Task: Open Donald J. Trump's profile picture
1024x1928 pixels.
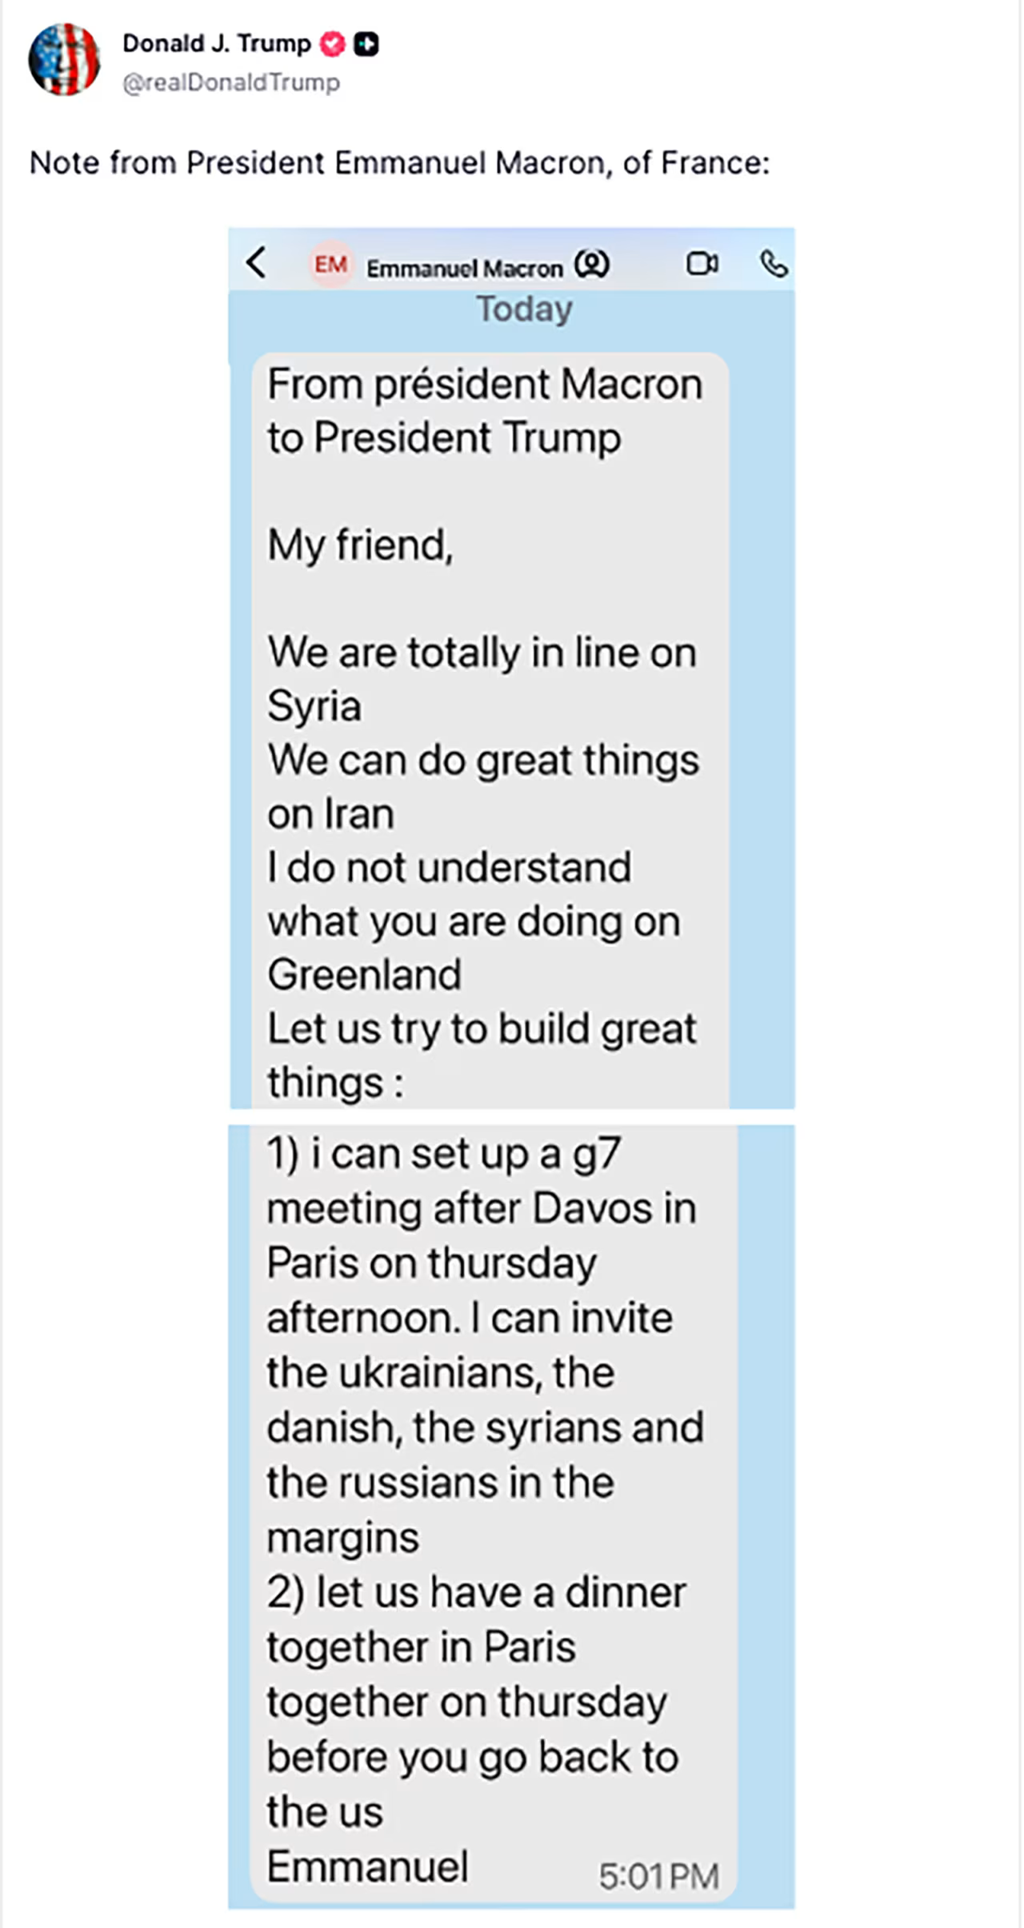Action: pos(64,60)
